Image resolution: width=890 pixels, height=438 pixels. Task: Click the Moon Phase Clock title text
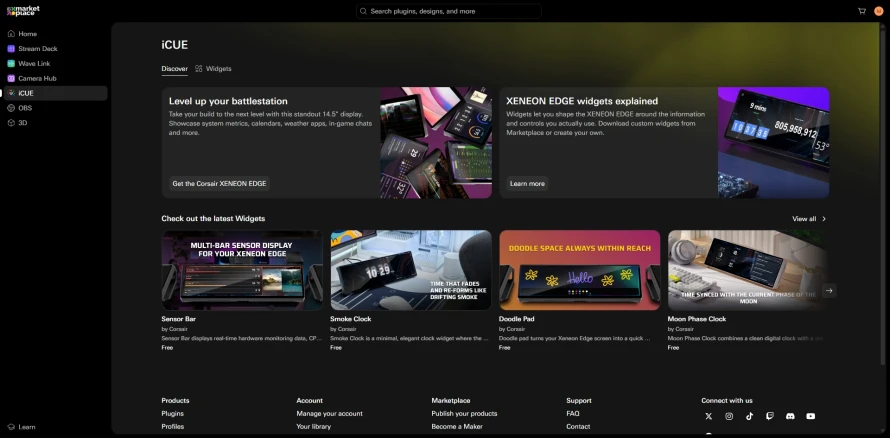click(697, 319)
